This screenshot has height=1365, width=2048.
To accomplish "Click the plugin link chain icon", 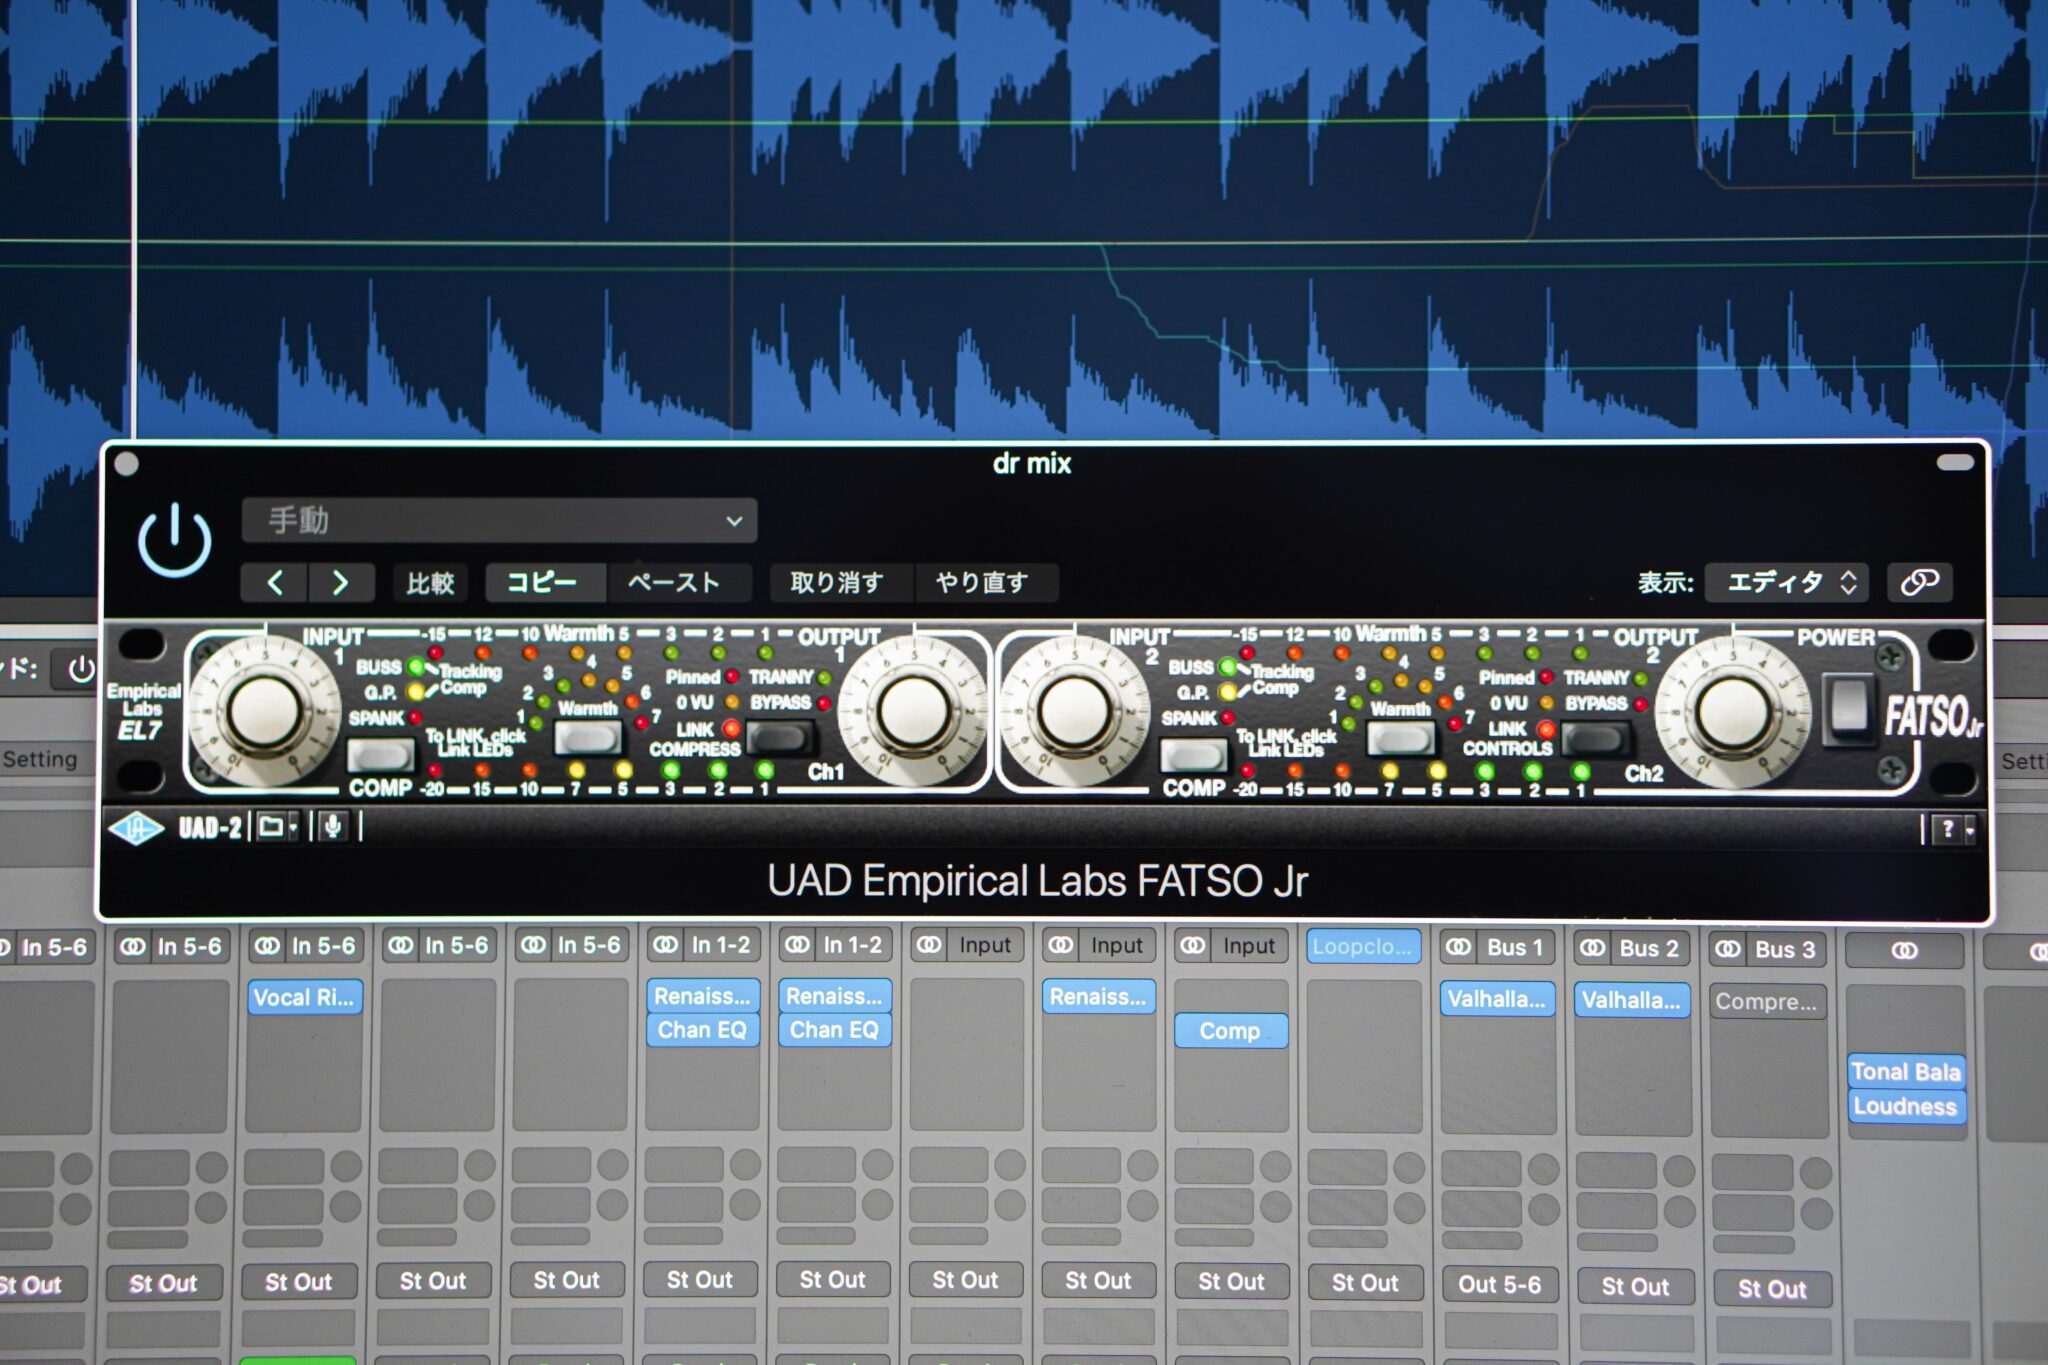I will pyautogui.click(x=1918, y=582).
